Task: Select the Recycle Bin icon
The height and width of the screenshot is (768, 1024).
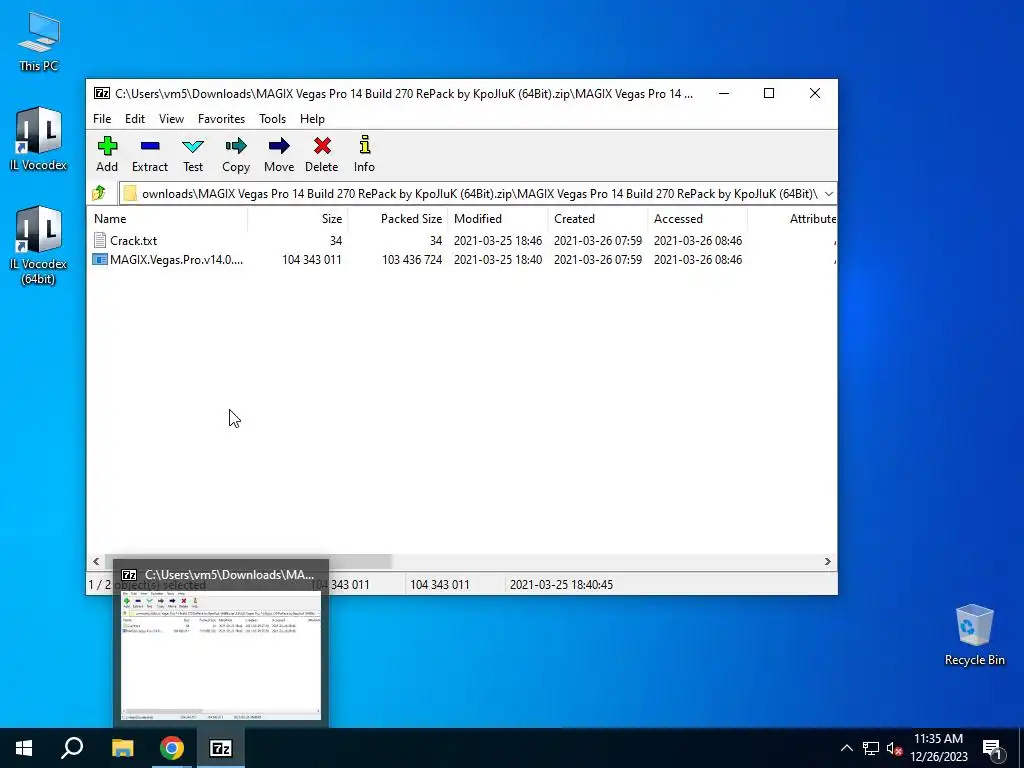Action: tap(974, 635)
